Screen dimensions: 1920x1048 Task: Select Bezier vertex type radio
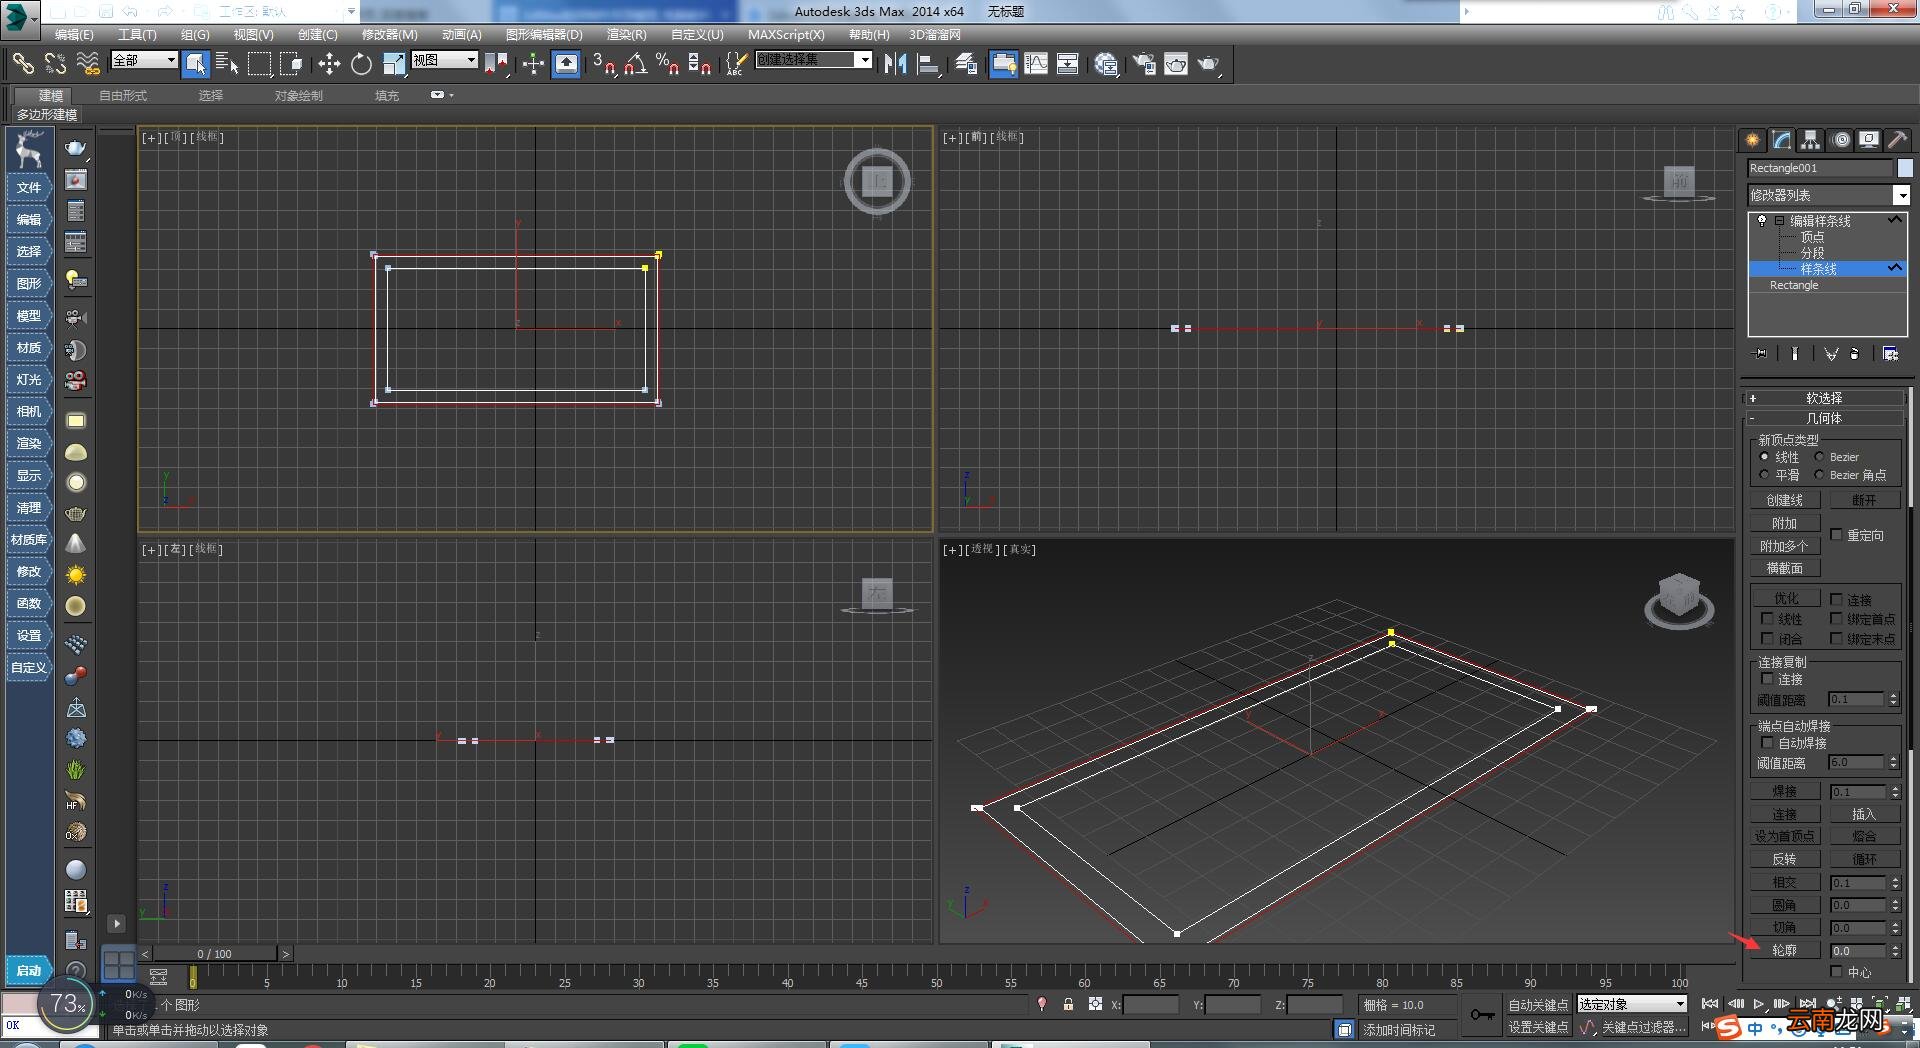[1820, 457]
